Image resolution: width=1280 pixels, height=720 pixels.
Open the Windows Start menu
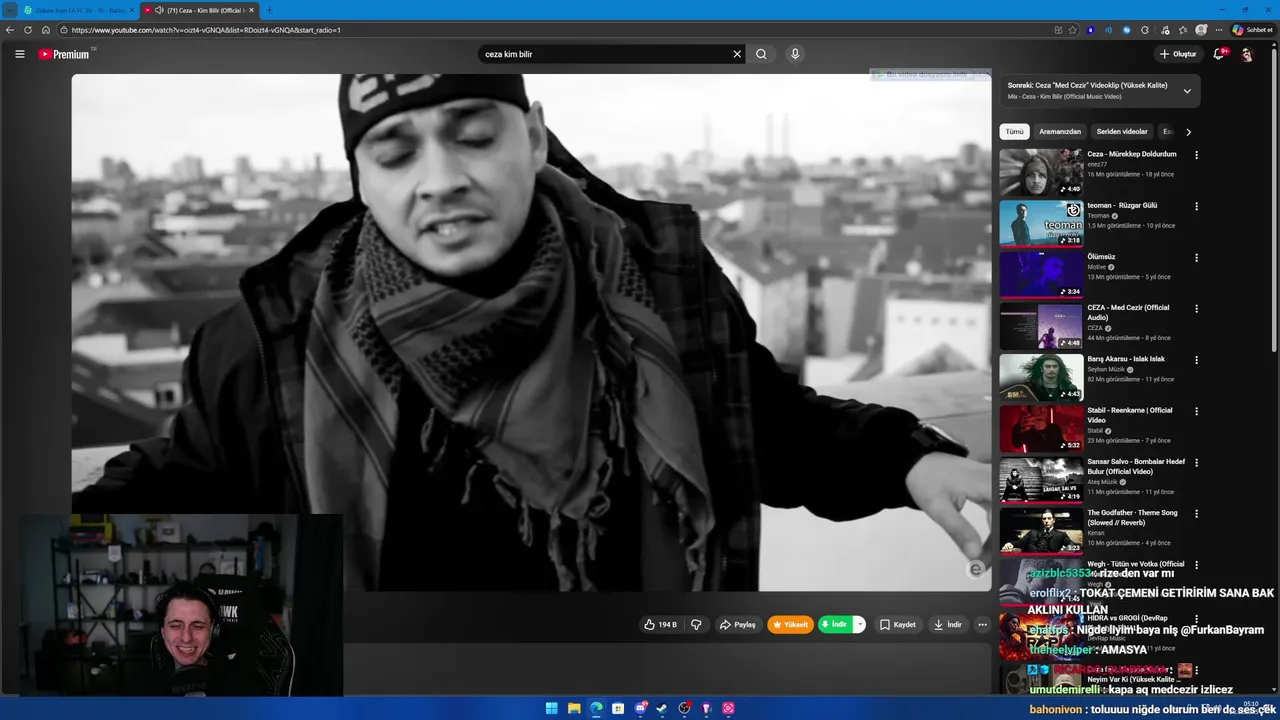tap(551, 708)
